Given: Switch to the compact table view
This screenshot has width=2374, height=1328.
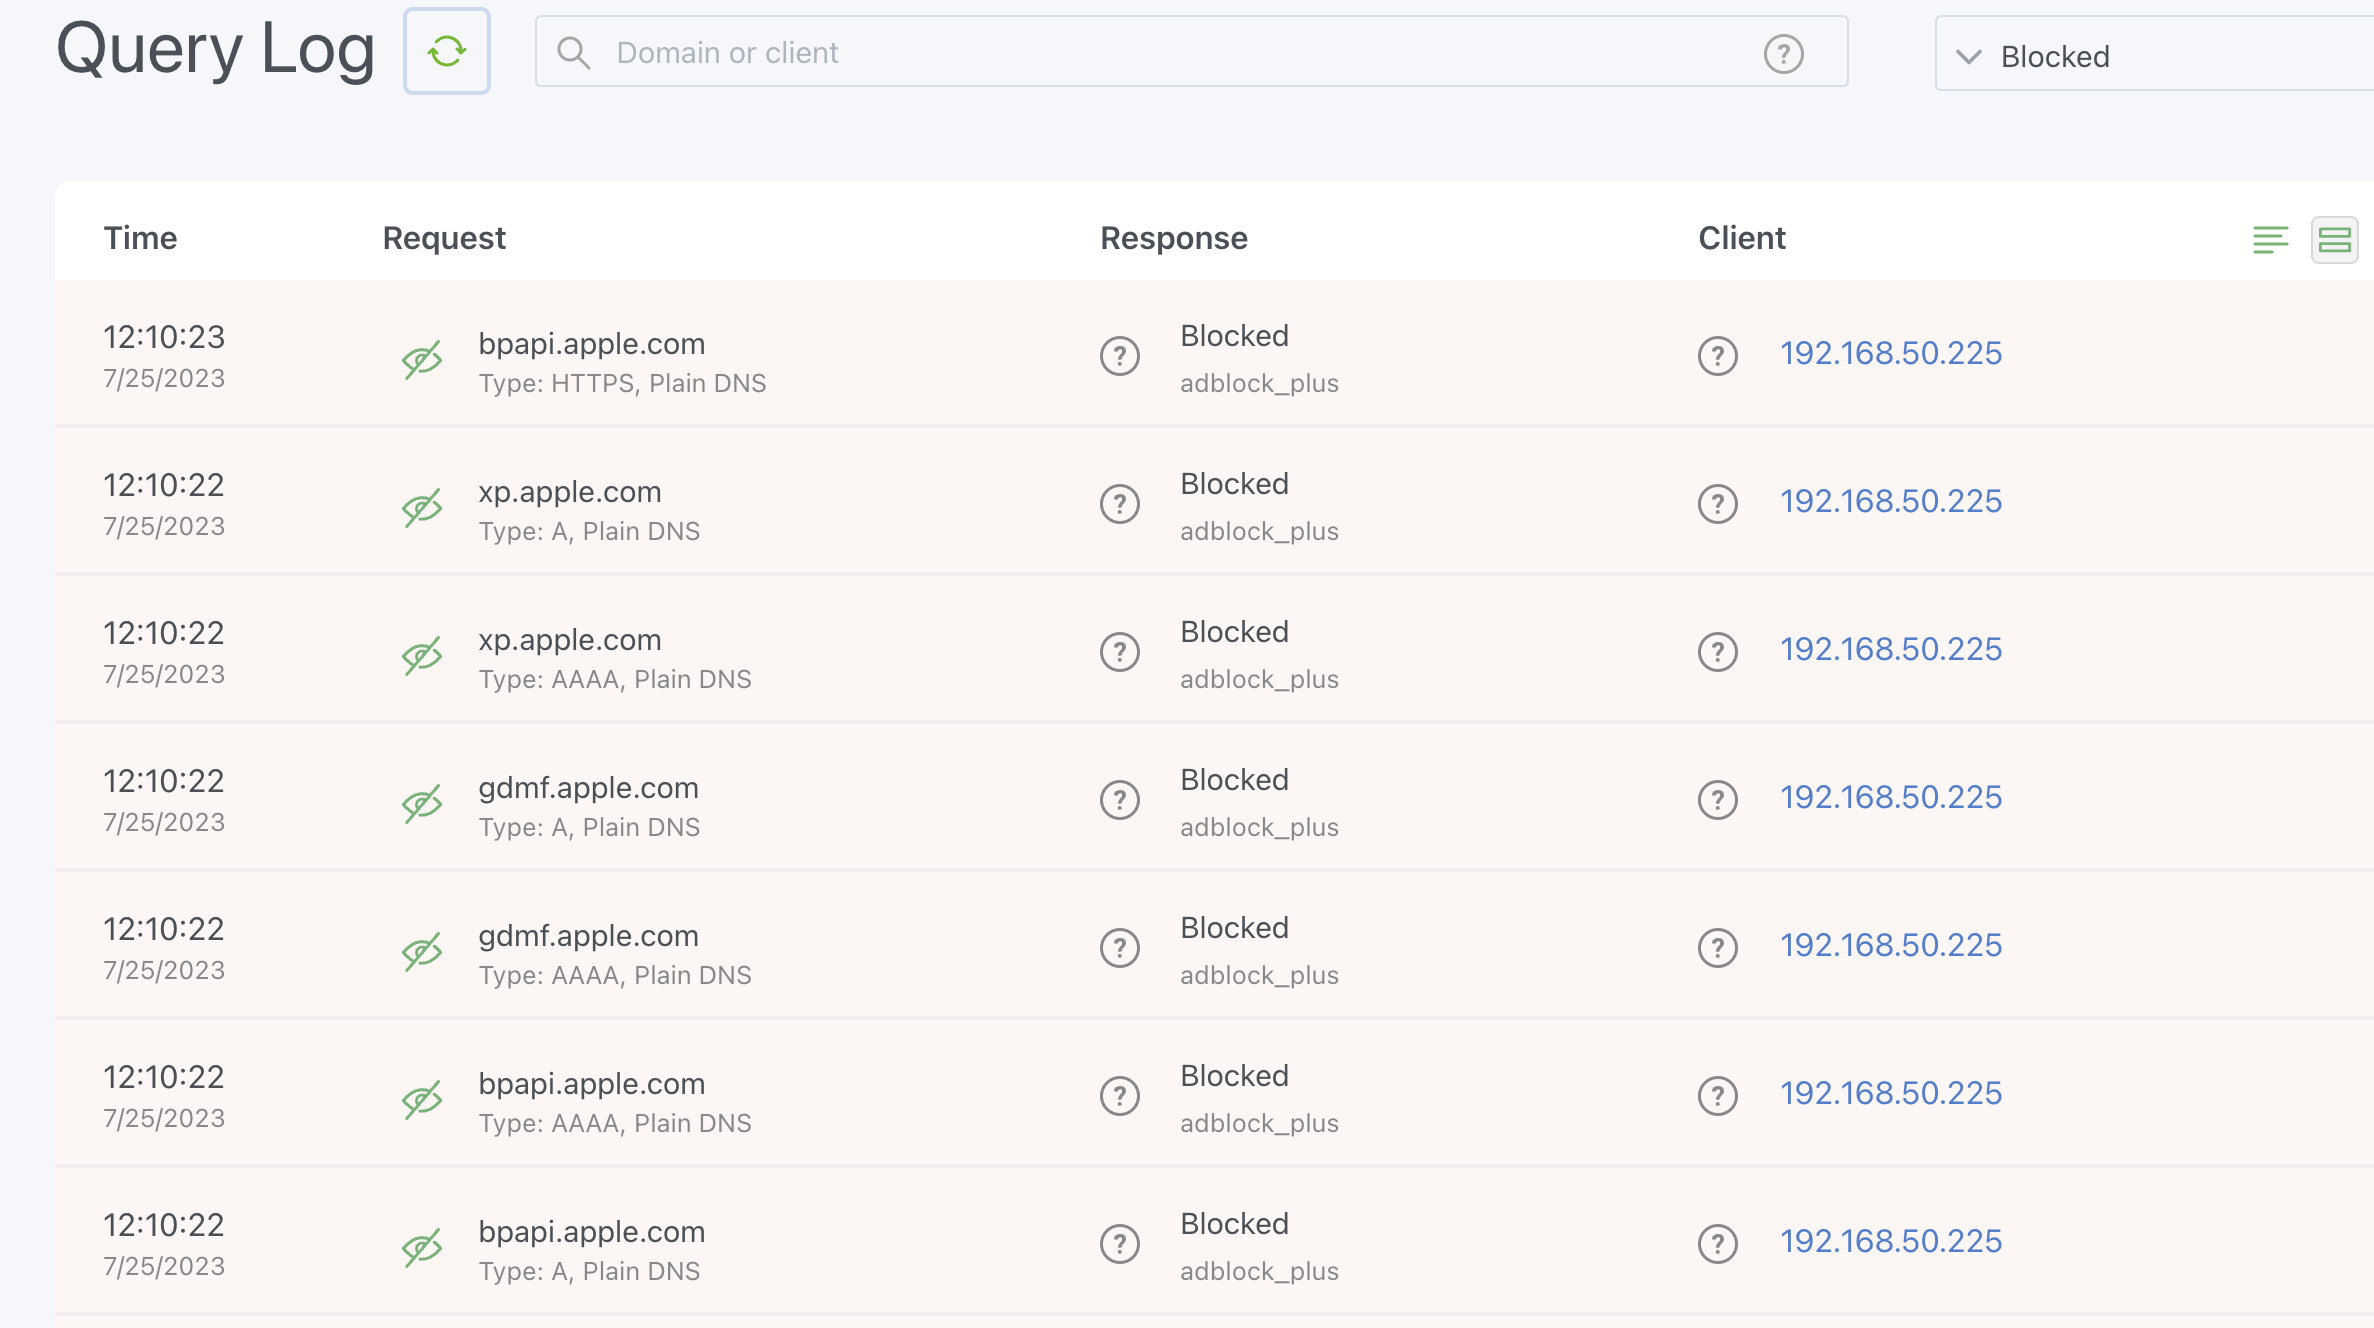Looking at the screenshot, I should click(2270, 240).
